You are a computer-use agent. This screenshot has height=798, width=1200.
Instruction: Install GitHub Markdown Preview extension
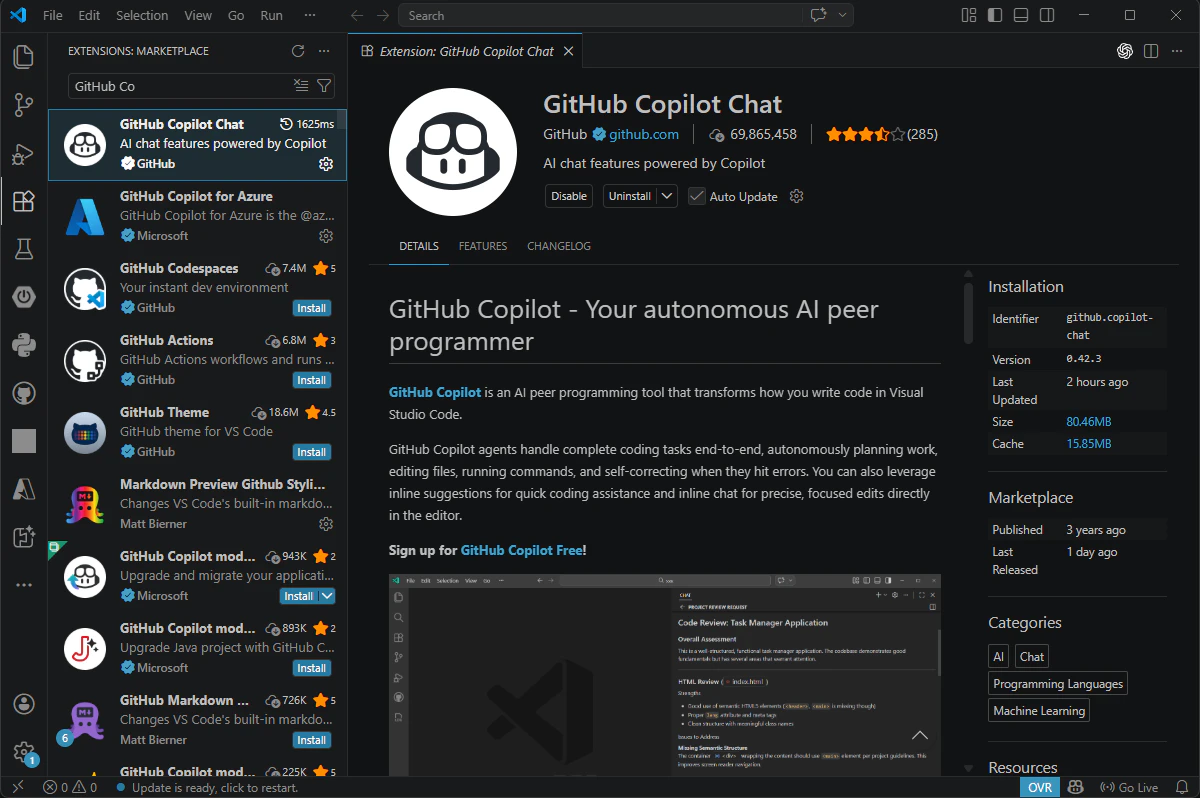312,740
